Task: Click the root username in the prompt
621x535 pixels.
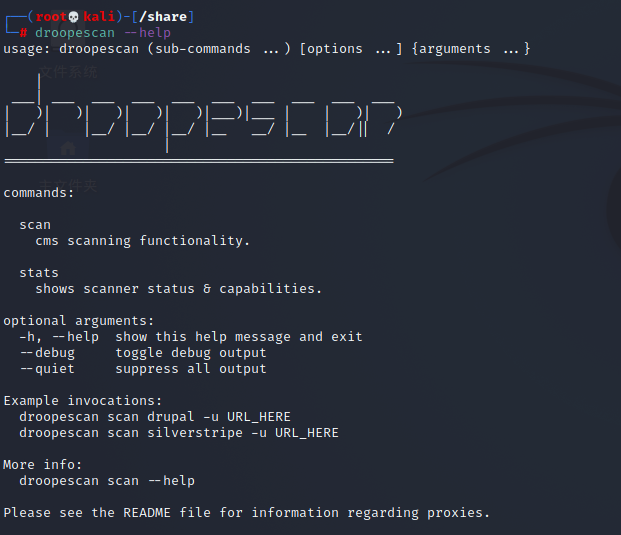Action: [51, 17]
